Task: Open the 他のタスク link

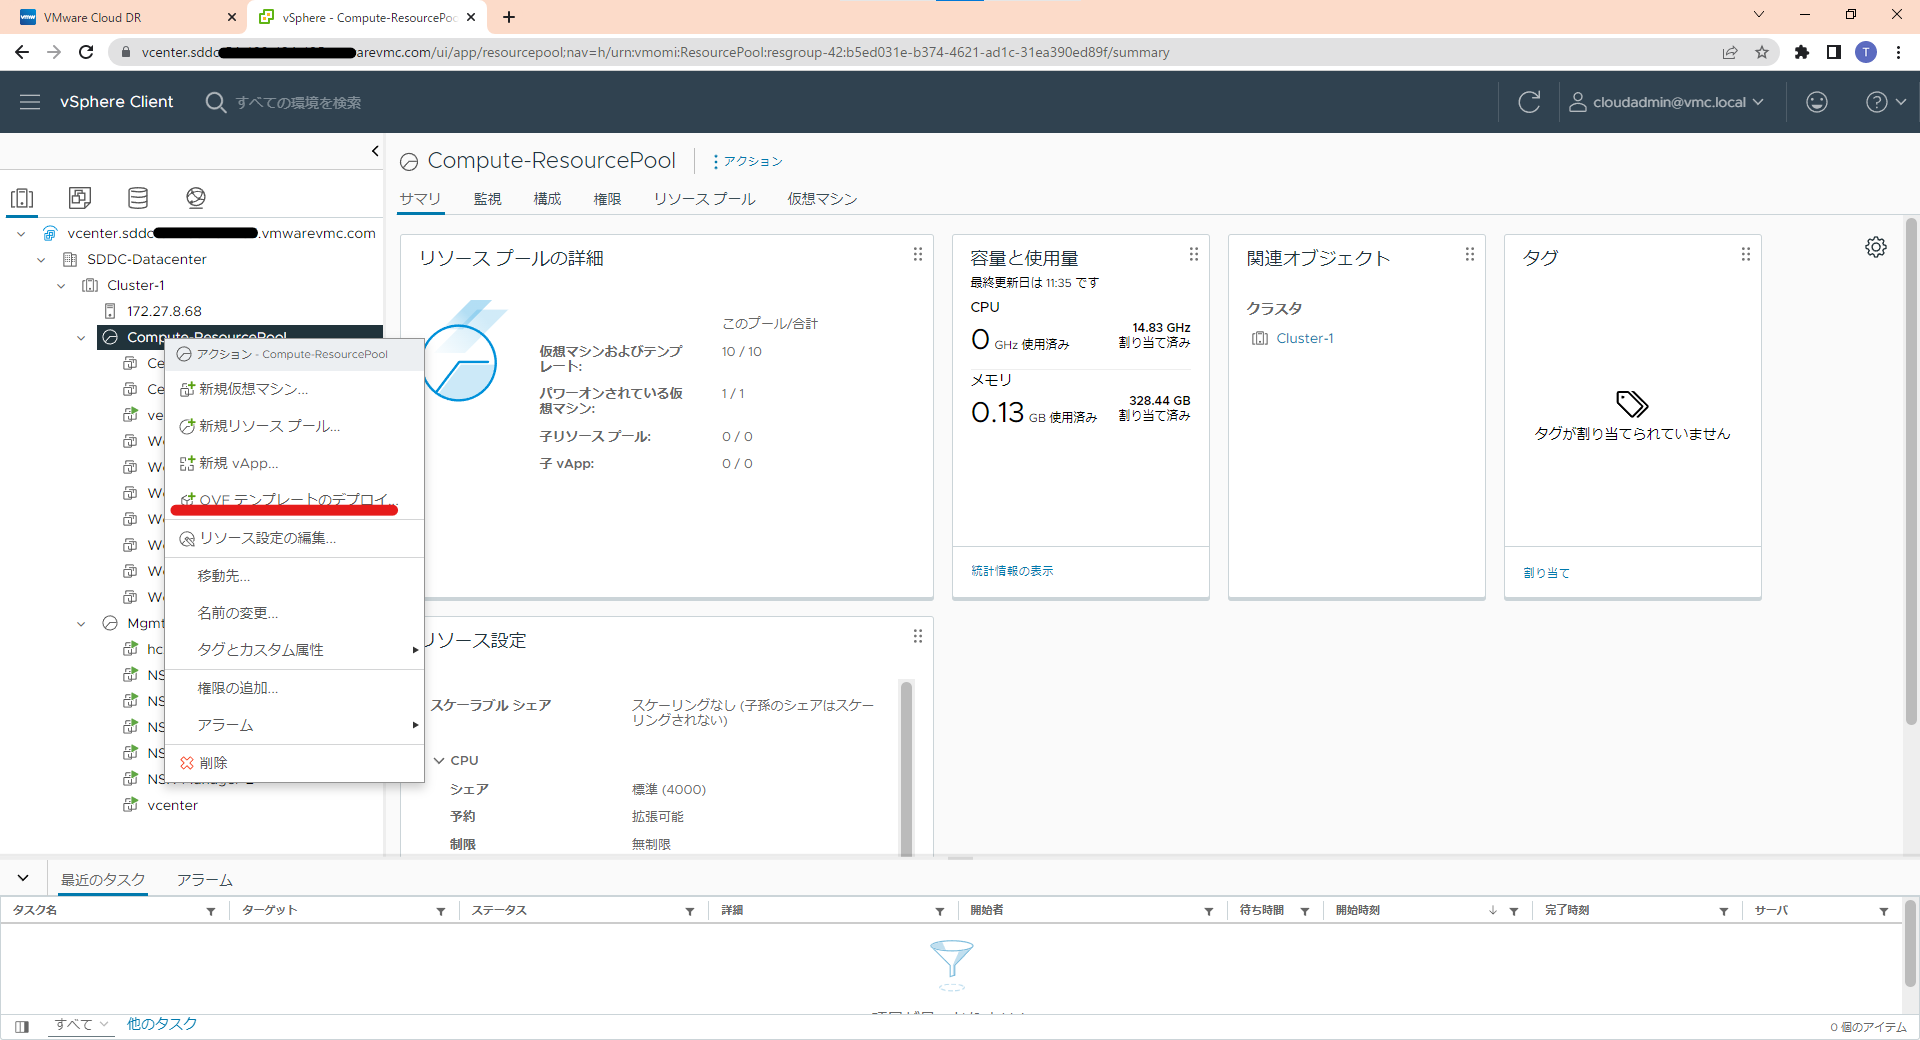Action: (162, 1024)
